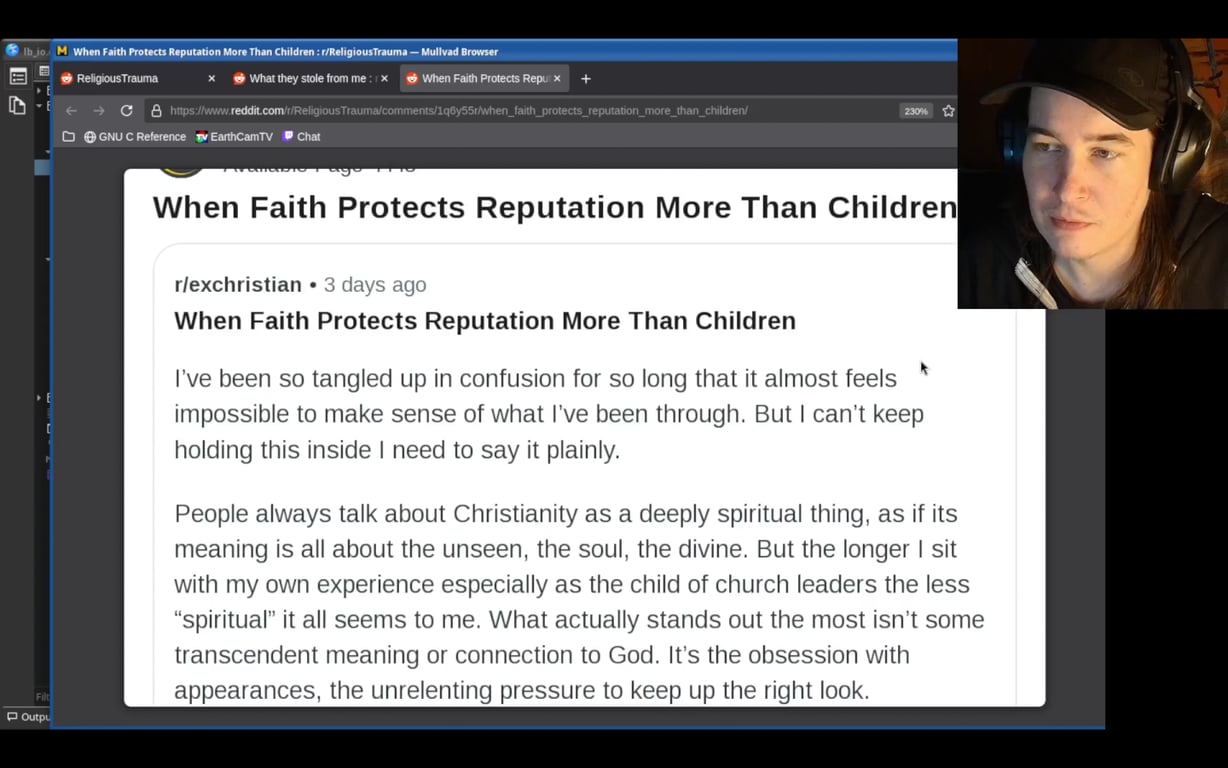1228x768 pixels.
Task: Switch to the 'What they stole from me' tab
Action: click(x=310, y=78)
